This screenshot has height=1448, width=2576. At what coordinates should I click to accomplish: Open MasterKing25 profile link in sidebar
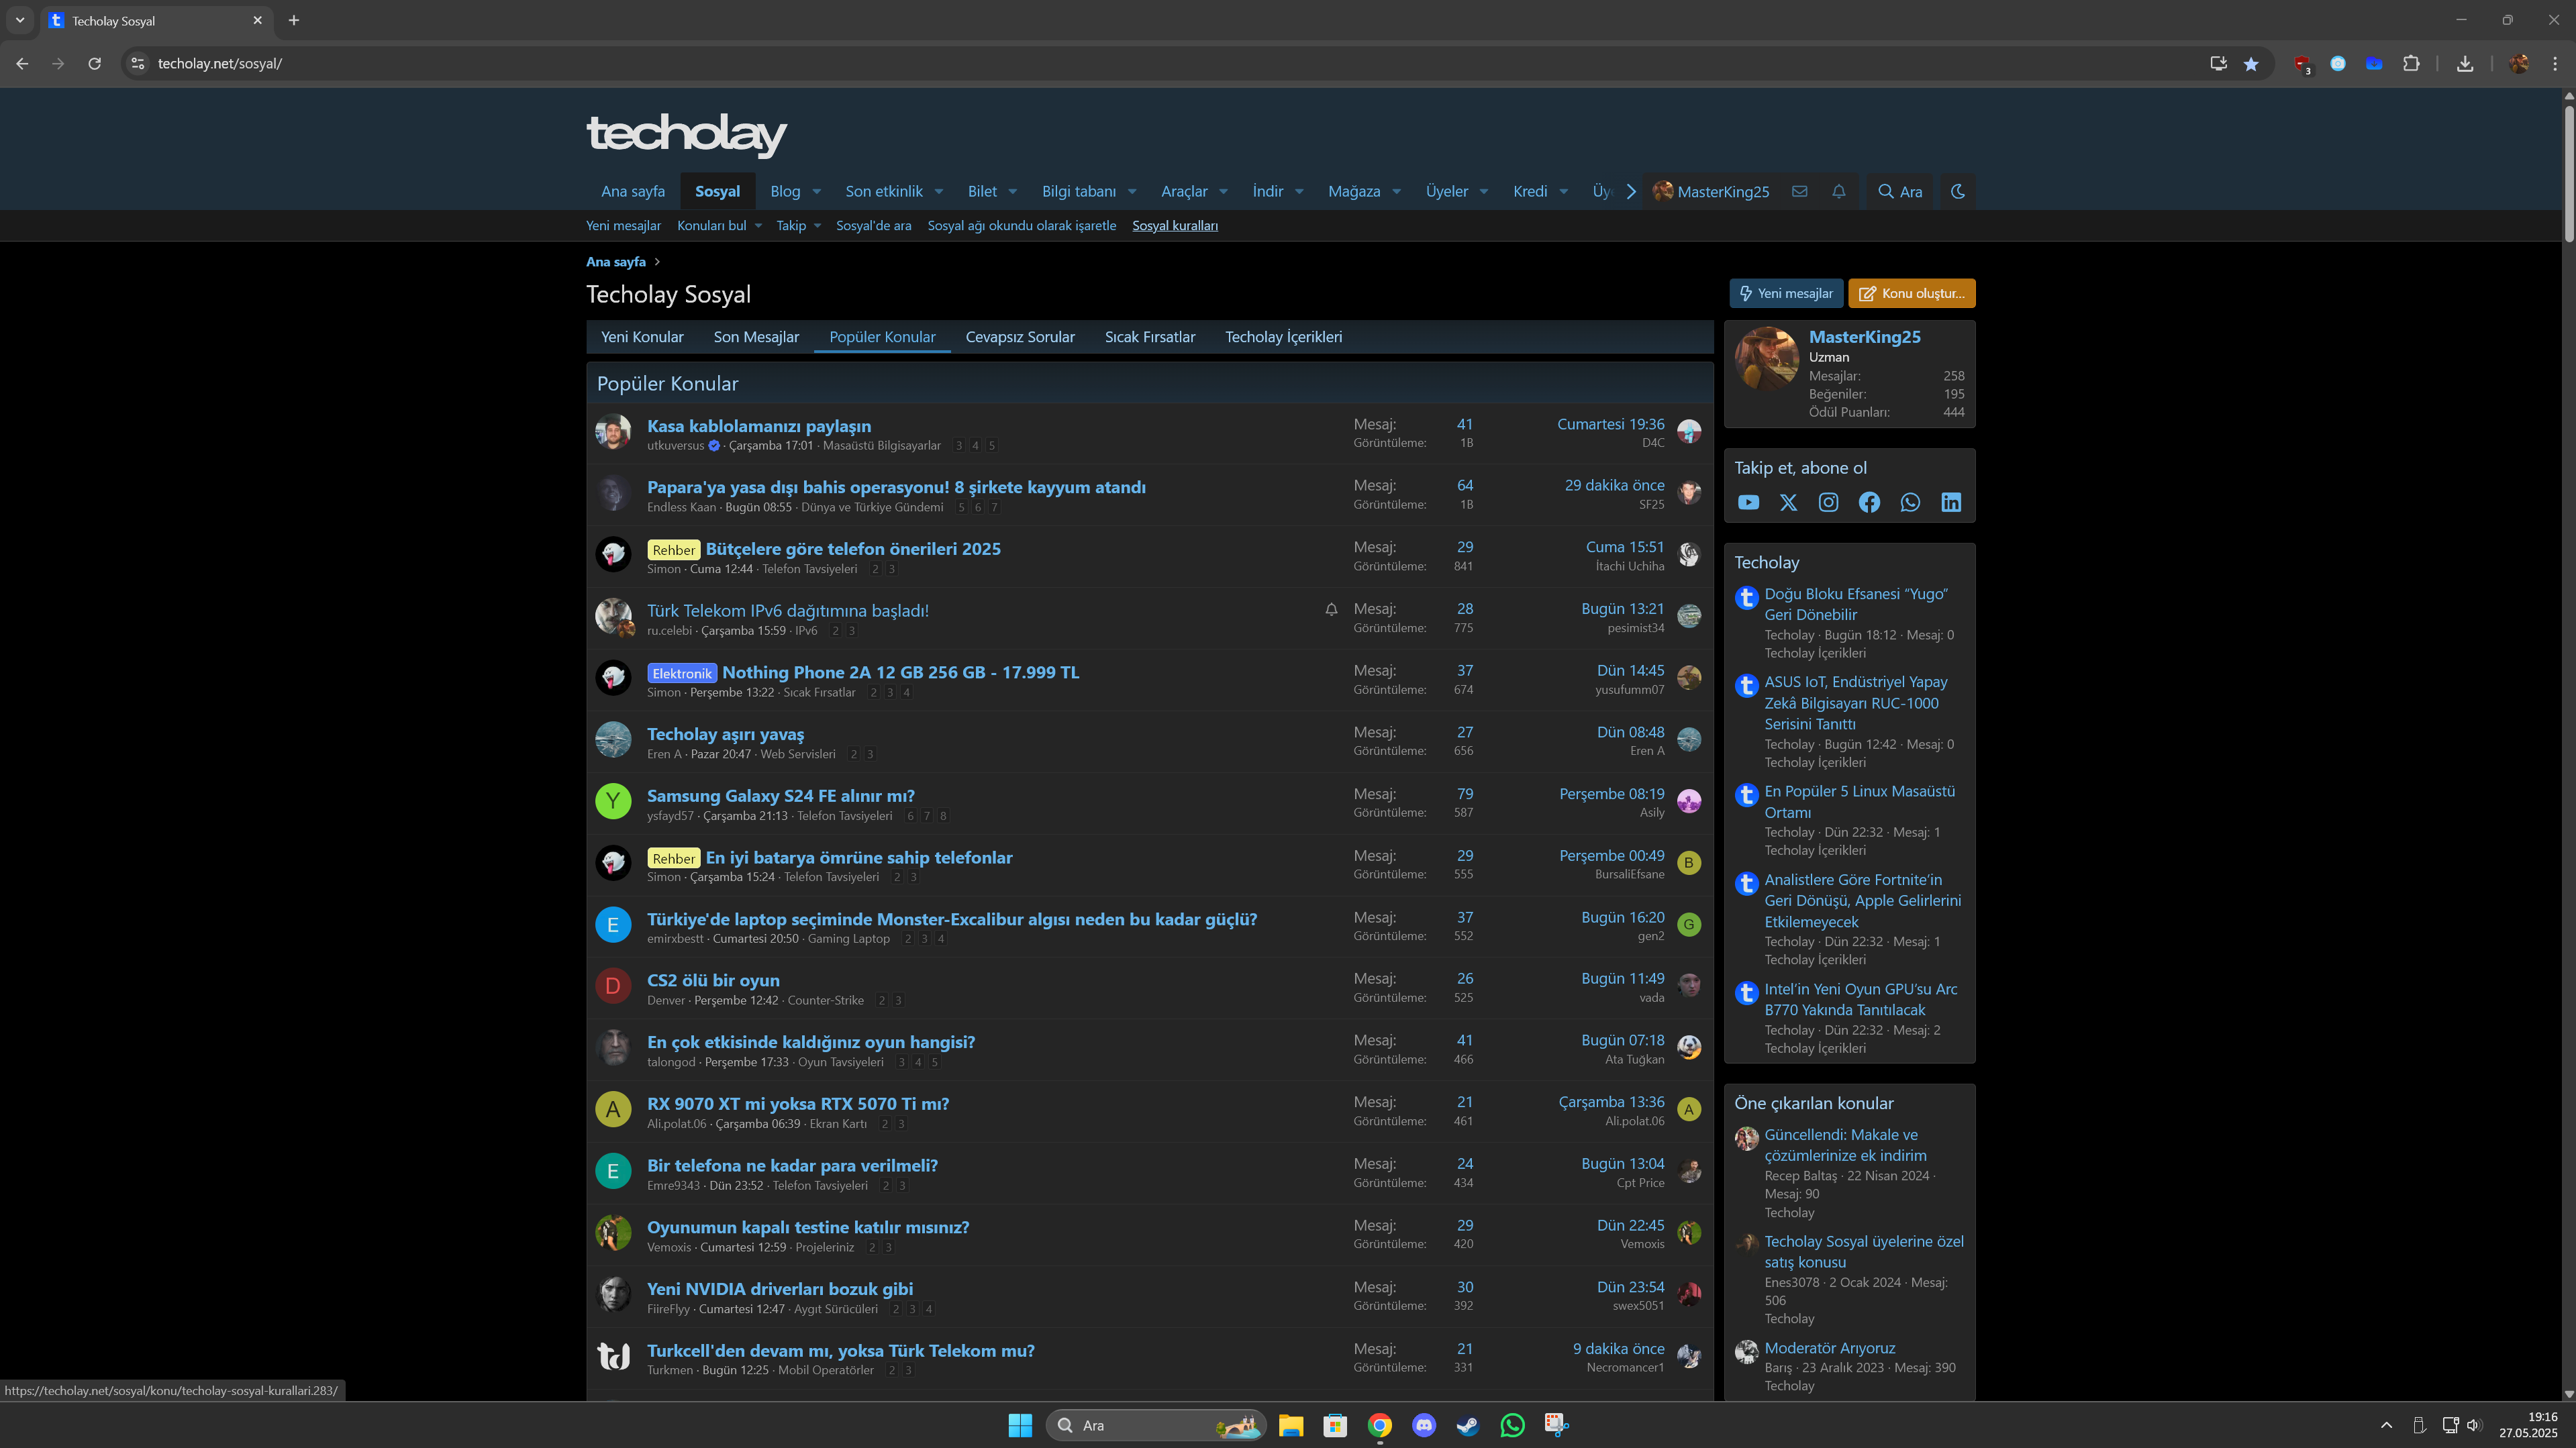(1864, 337)
